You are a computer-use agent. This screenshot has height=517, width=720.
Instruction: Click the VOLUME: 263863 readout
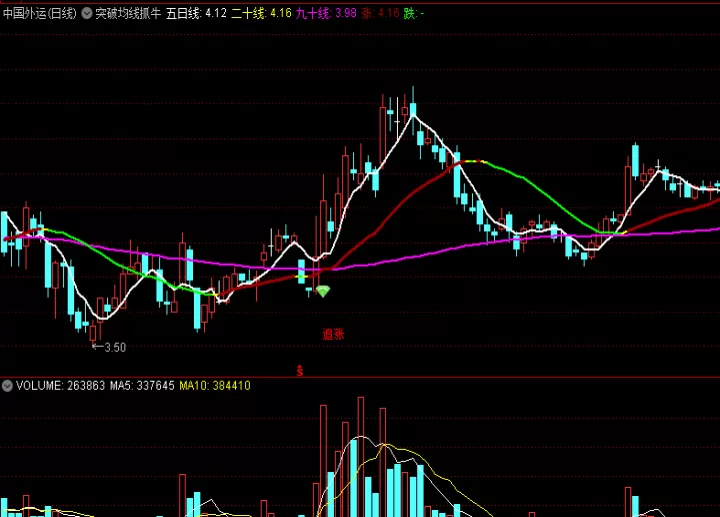tap(61, 386)
